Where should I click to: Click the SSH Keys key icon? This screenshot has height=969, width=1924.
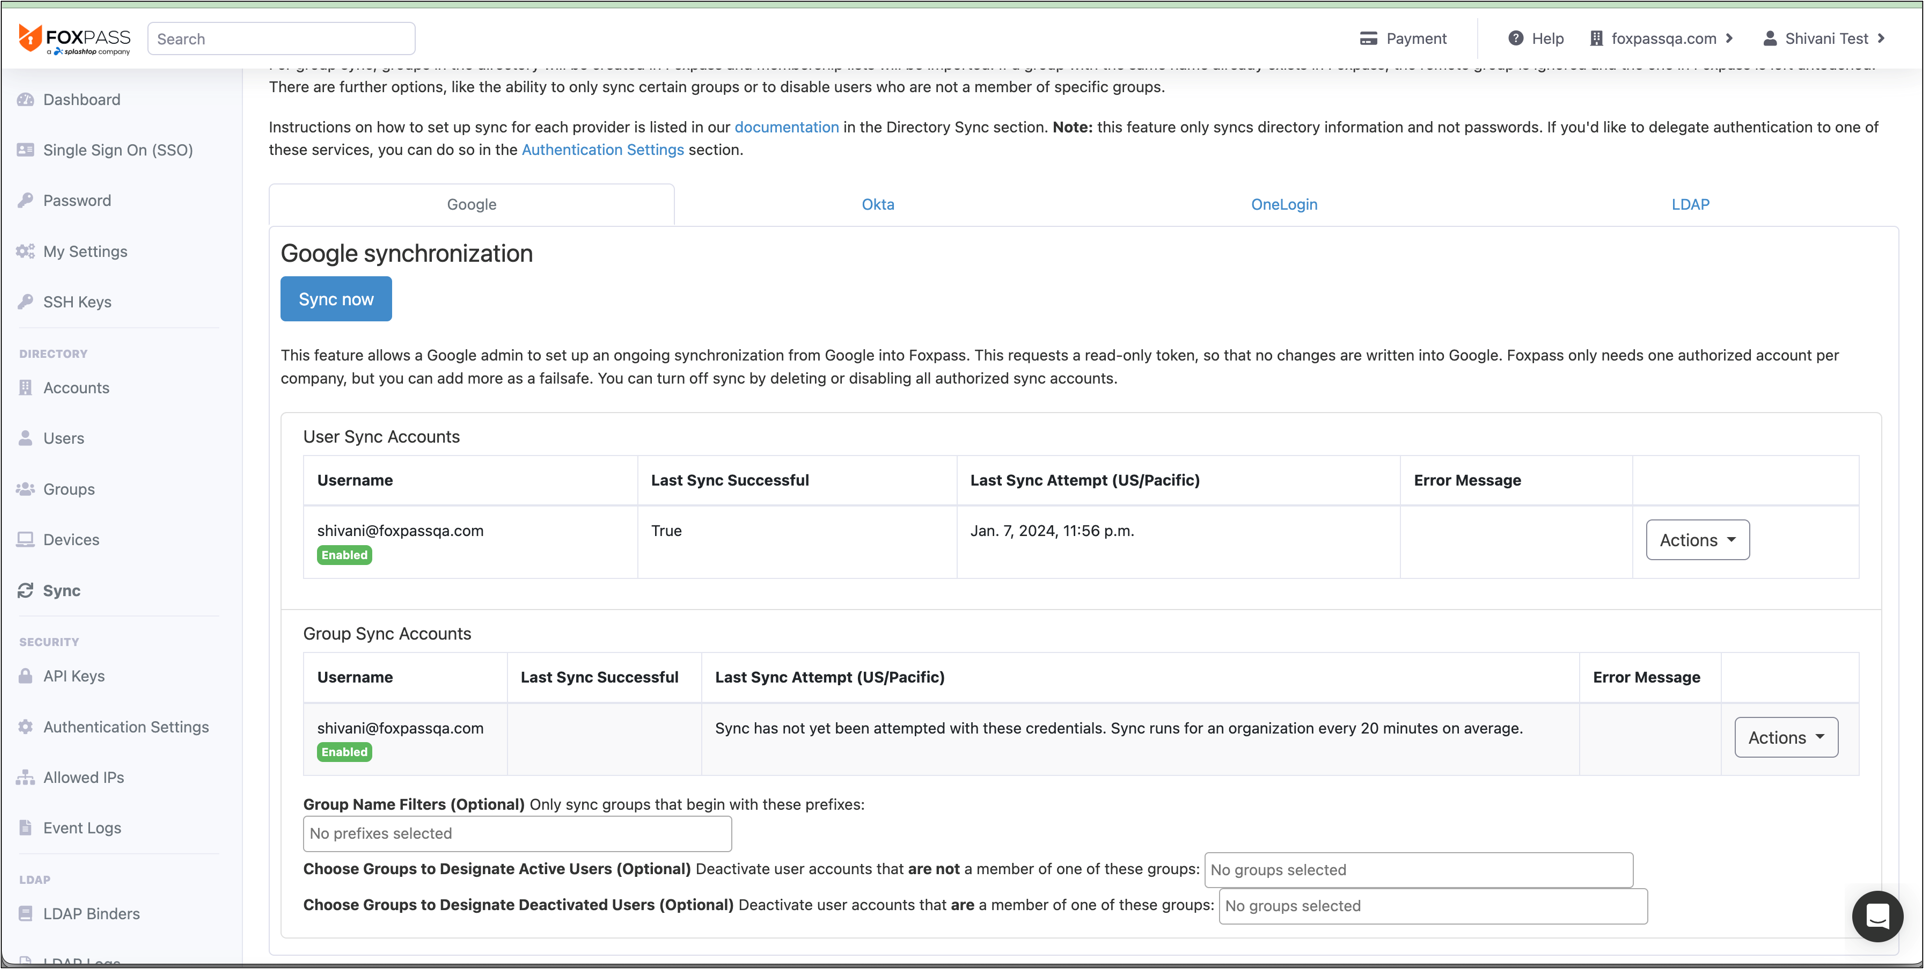(x=26, y=302)
